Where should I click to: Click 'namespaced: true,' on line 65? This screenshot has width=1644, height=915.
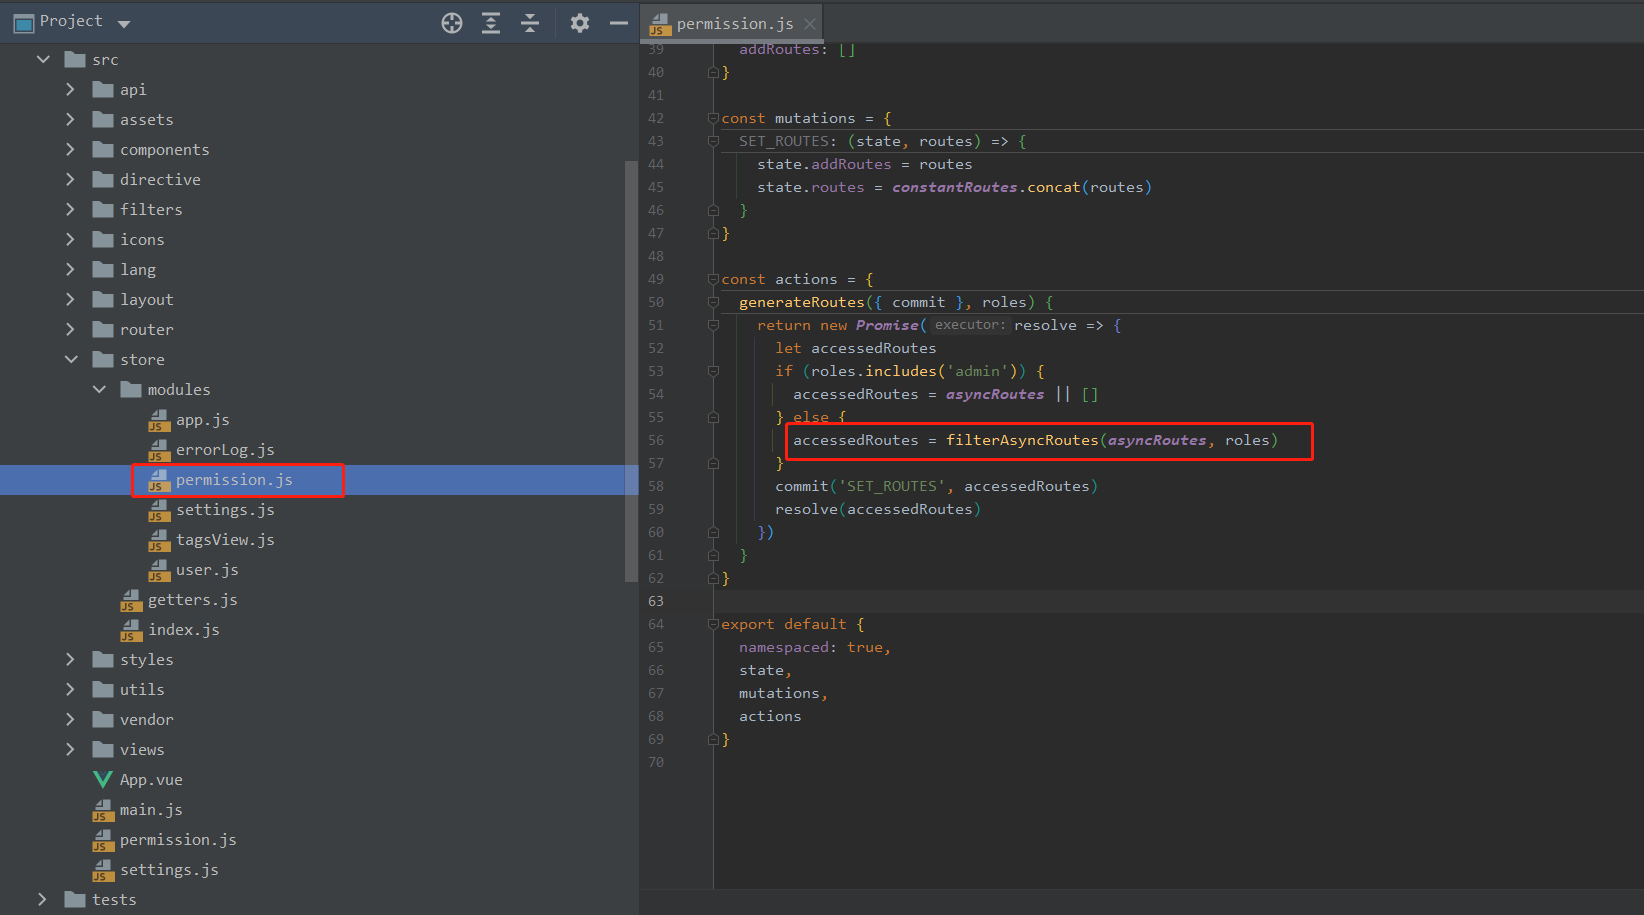(x=815, y=647)
